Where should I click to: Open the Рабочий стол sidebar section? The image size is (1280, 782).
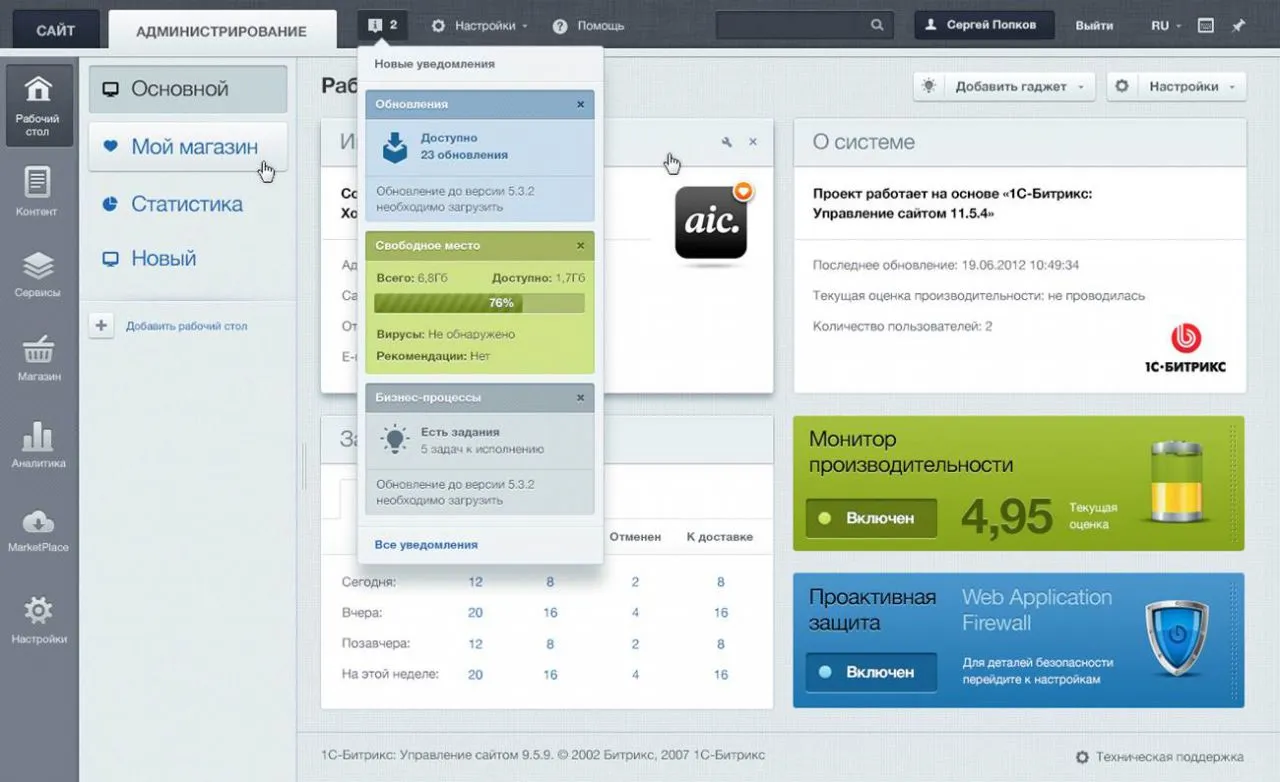38,105
